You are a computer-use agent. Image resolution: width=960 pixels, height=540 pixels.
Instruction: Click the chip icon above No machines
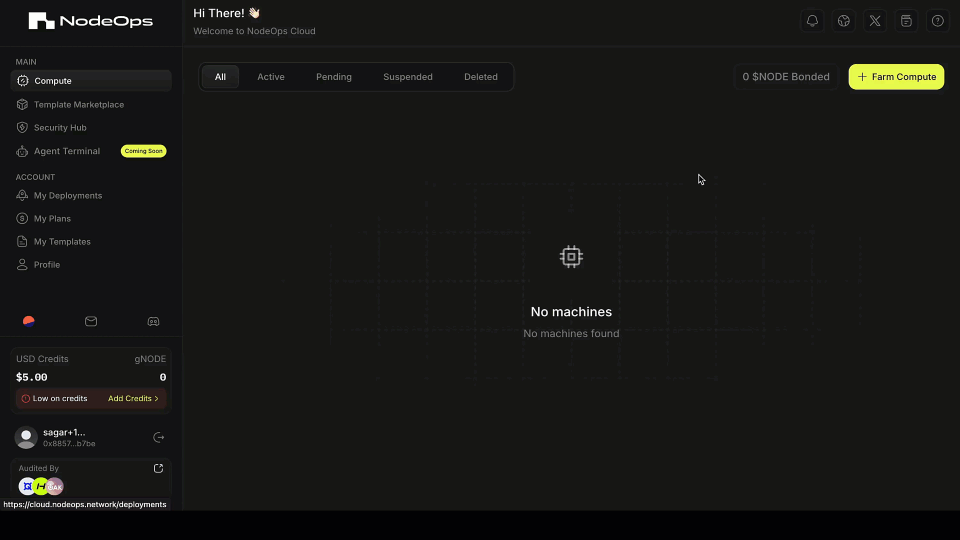[571, 257]
